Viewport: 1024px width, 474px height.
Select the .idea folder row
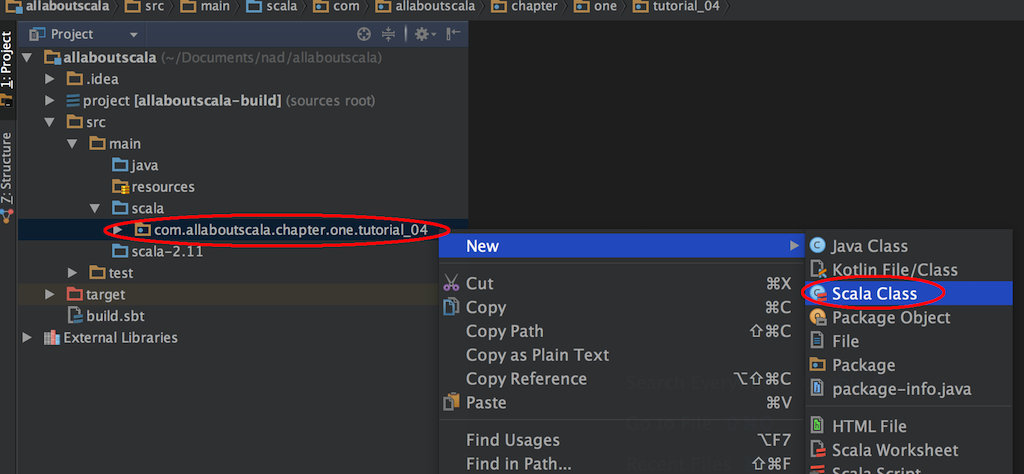pos(243,79)
